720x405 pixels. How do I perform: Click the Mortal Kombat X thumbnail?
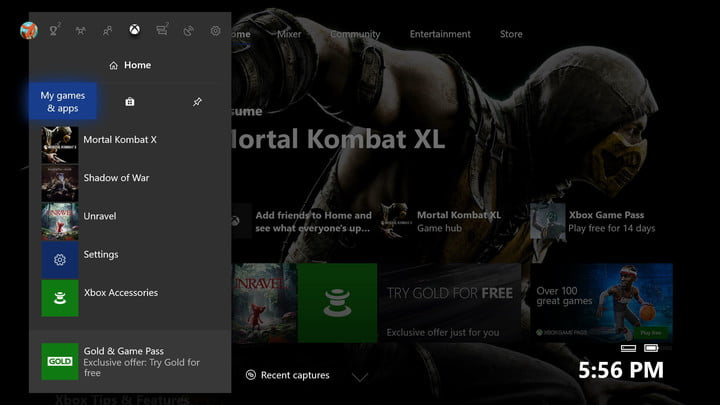(x=60, y=145)
